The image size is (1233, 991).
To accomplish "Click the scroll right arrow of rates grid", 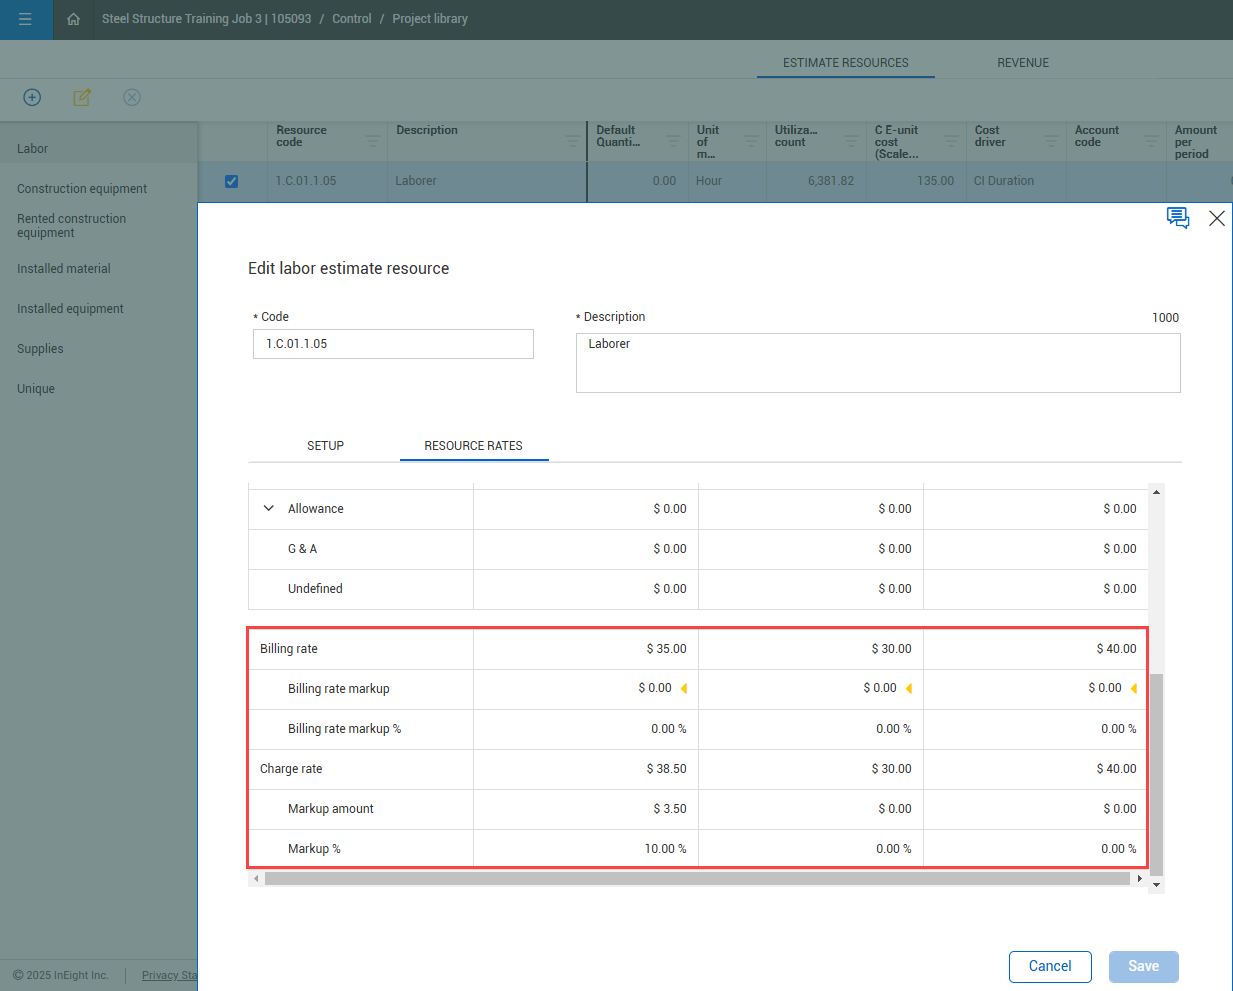I will point(1139,879).
